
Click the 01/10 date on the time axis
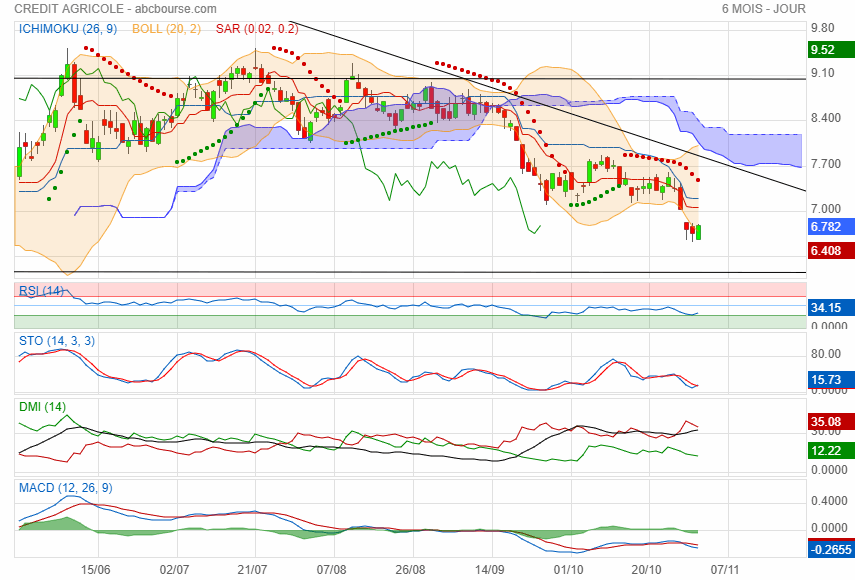(x=568, y=570)
